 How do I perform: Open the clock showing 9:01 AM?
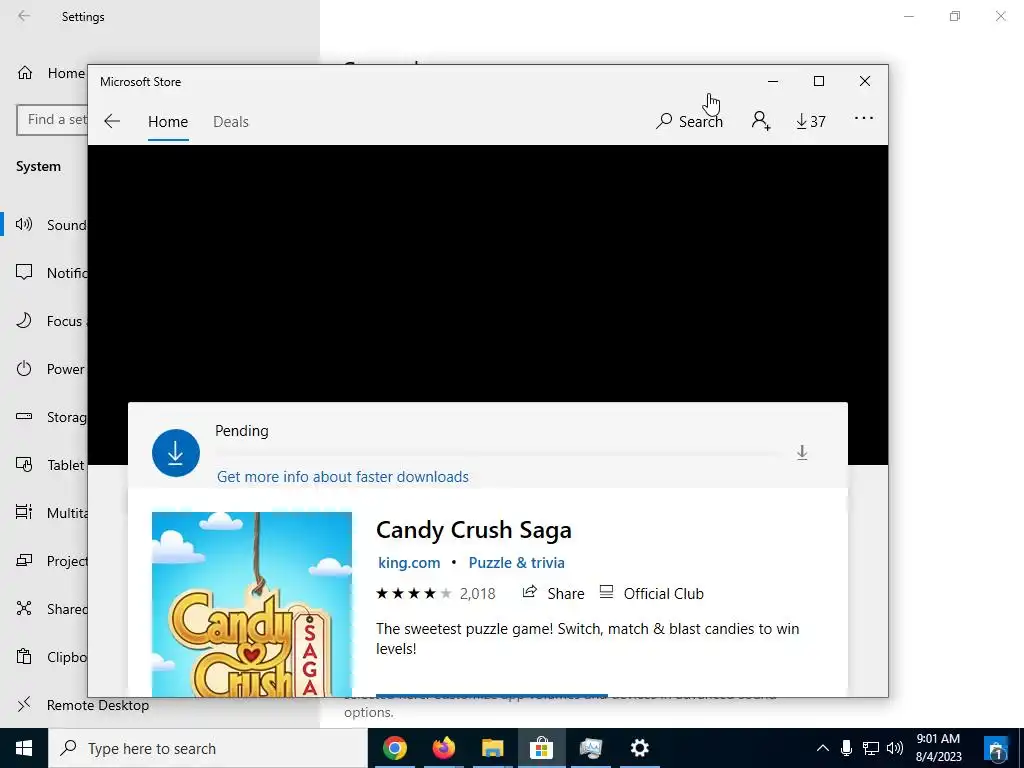tap(938, 748)
